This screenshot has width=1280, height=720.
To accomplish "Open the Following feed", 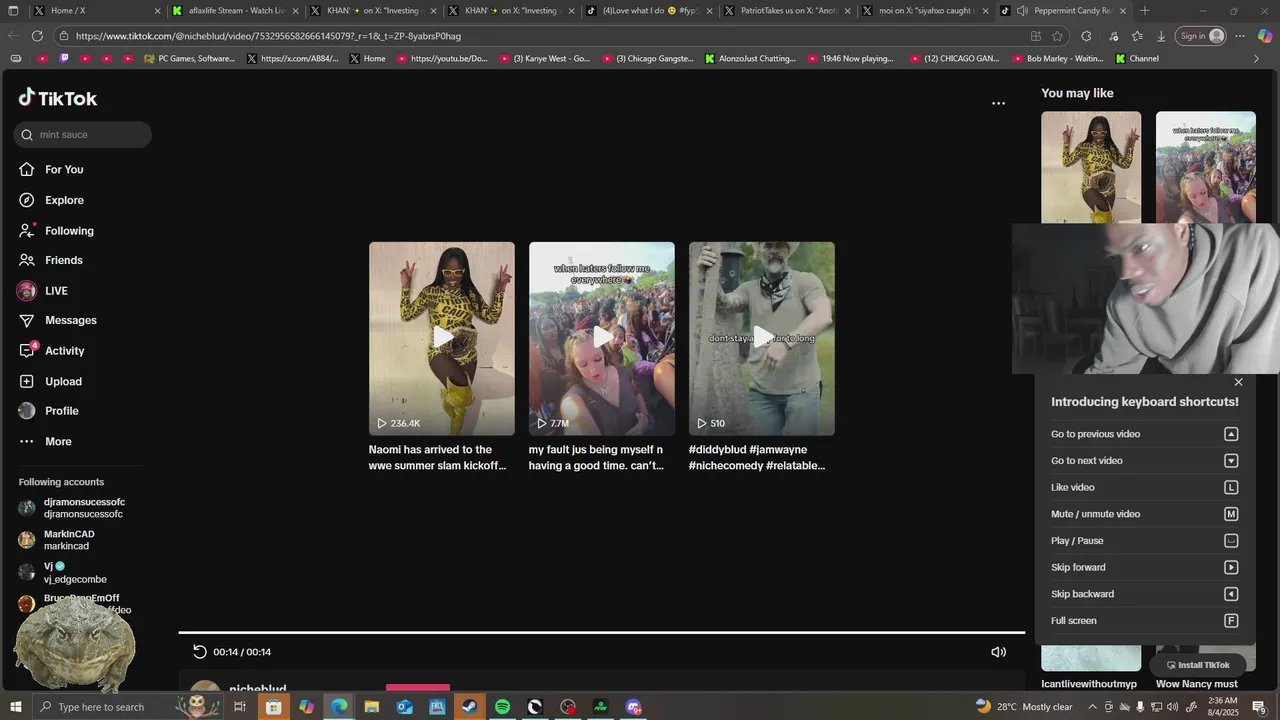I will [69, 231].
